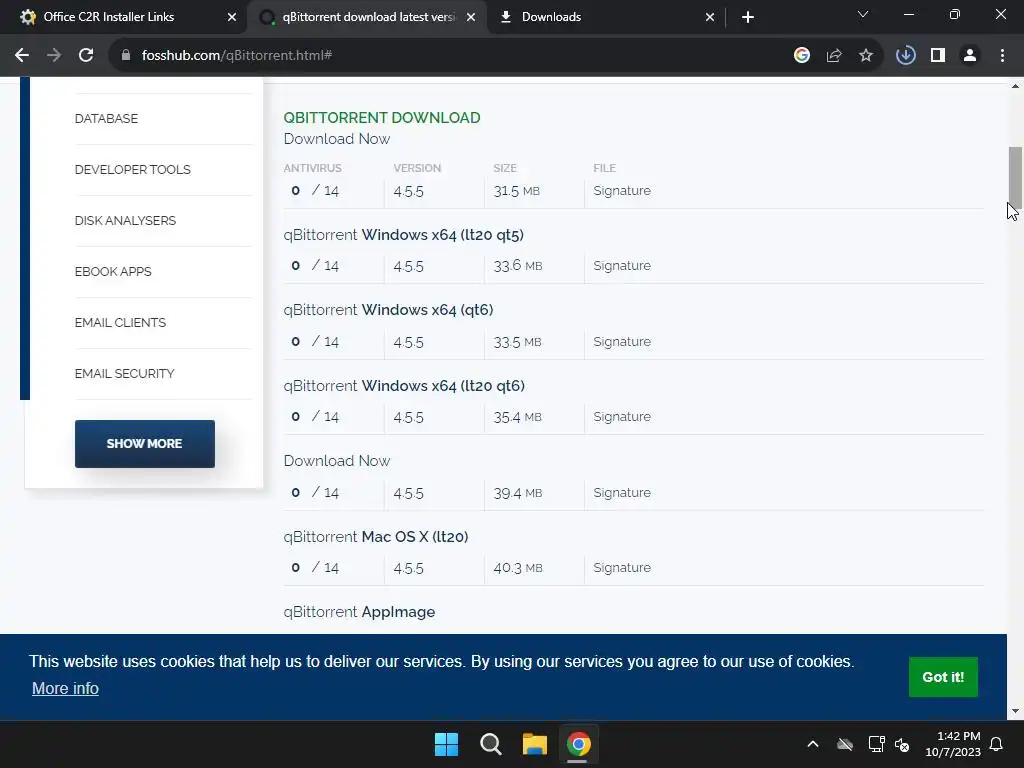Click the SHOW MORE button
Image resolution: width=1024 pixels, height=768 pixels.
144,444
